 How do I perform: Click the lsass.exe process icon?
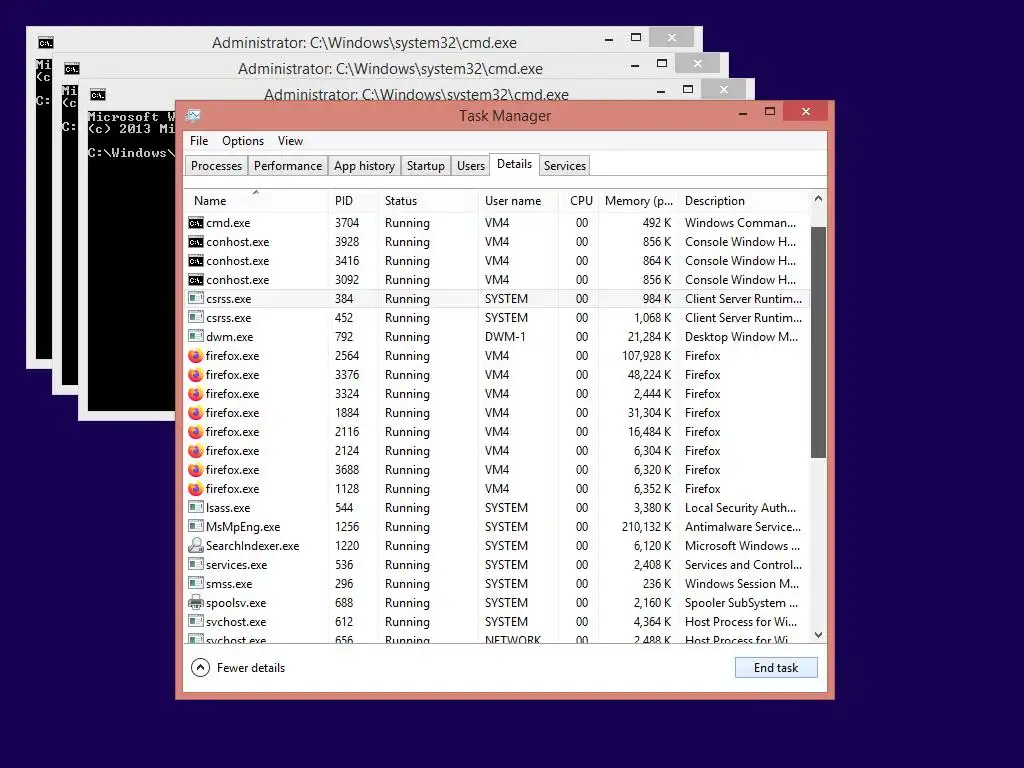click(195, 507)
